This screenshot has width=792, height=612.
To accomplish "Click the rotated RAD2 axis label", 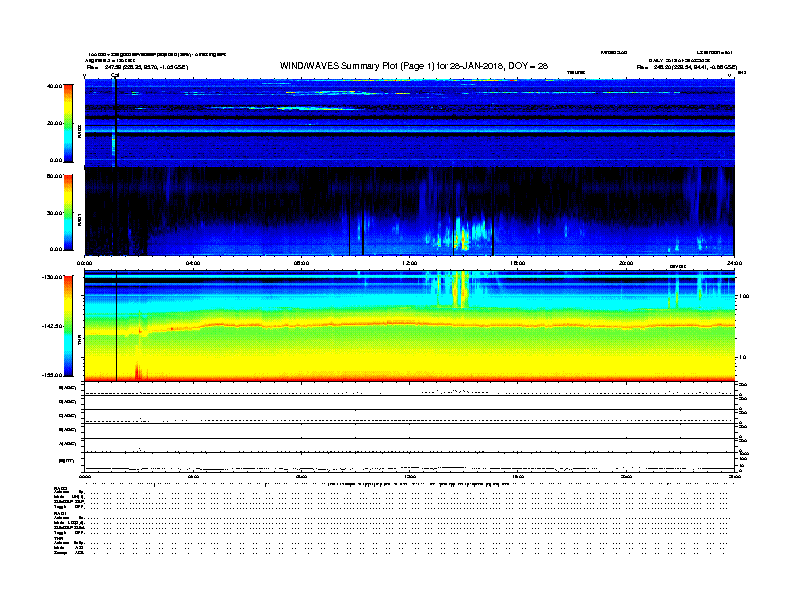I will click(x=79, y=131).
